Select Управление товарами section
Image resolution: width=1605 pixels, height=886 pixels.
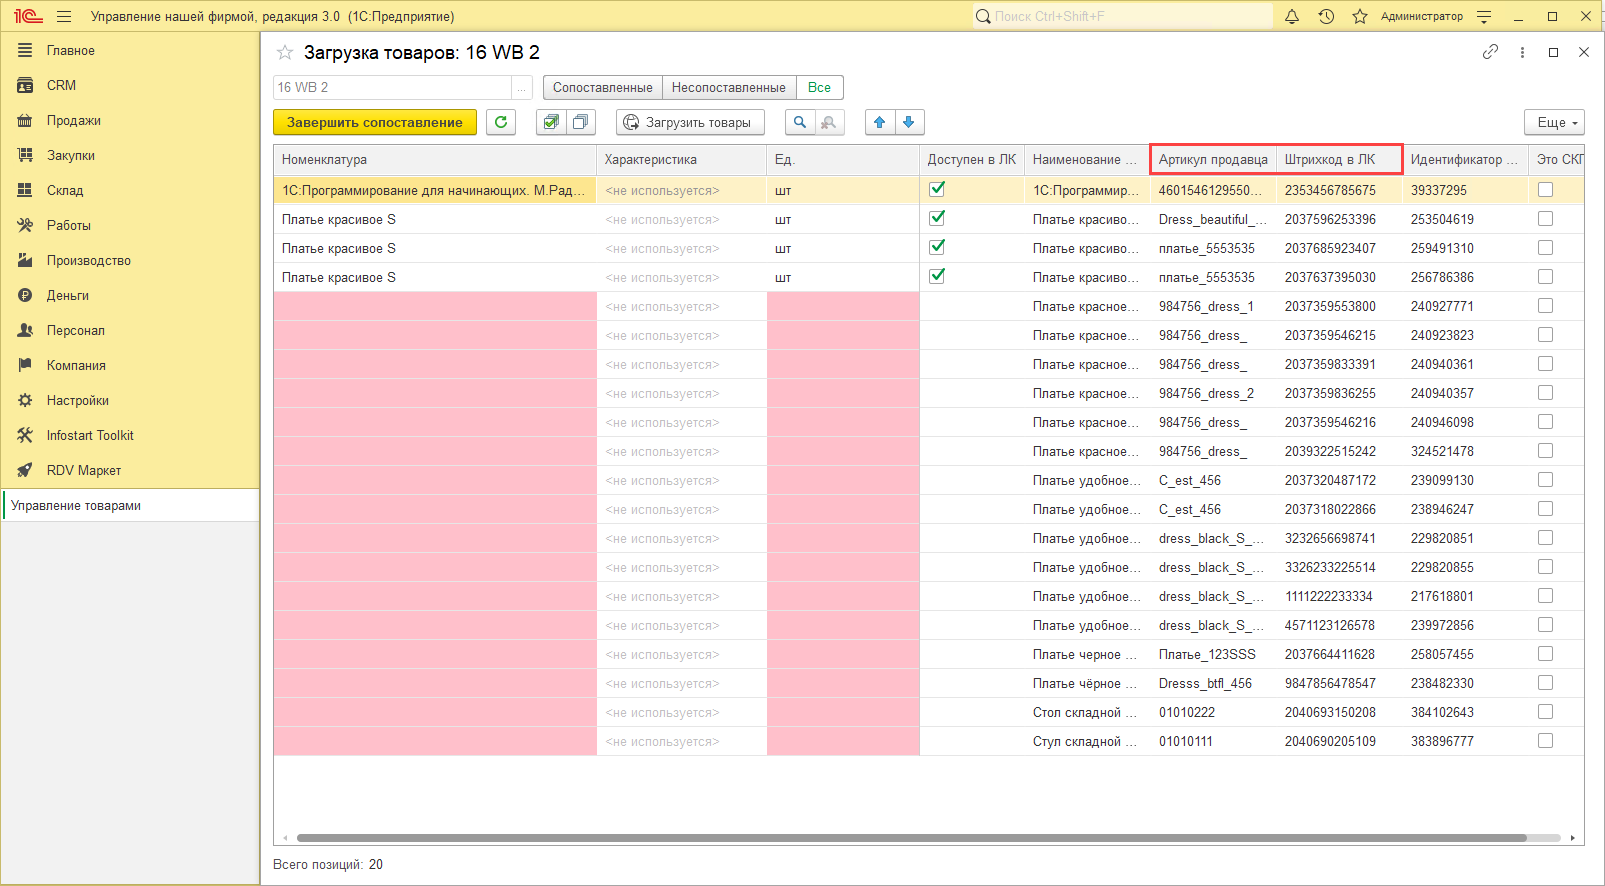pyautogui.click(x=130, y=505)
